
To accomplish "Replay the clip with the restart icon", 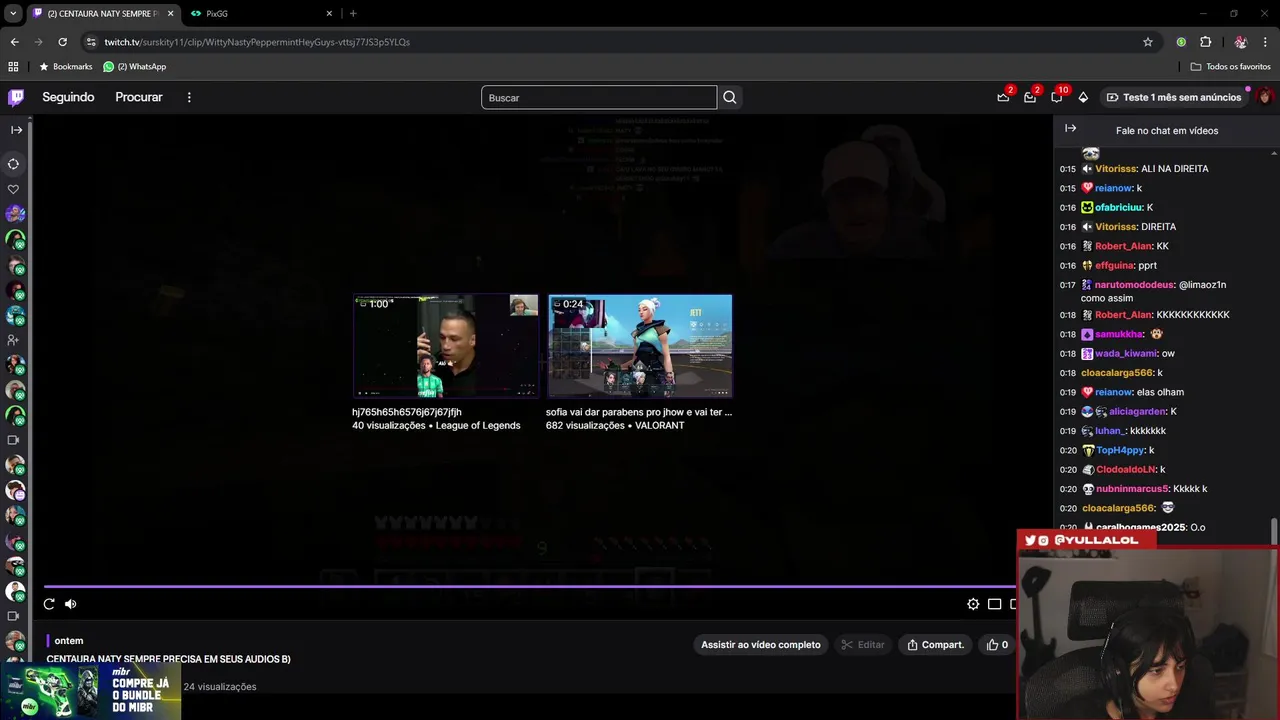I will [49, 604].
